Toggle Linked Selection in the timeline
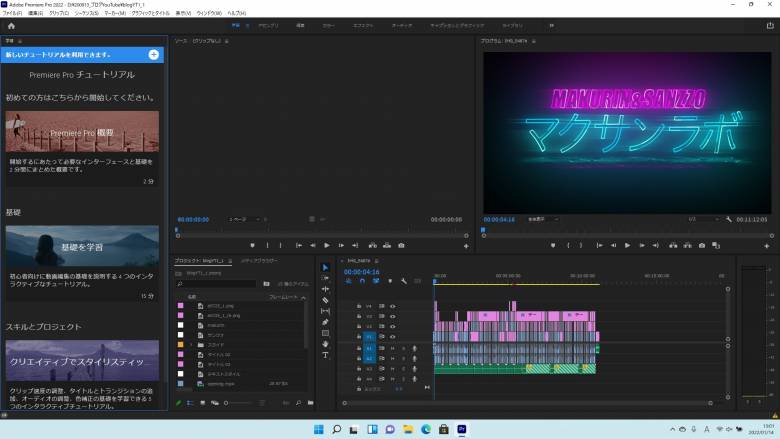 [376, 281]
